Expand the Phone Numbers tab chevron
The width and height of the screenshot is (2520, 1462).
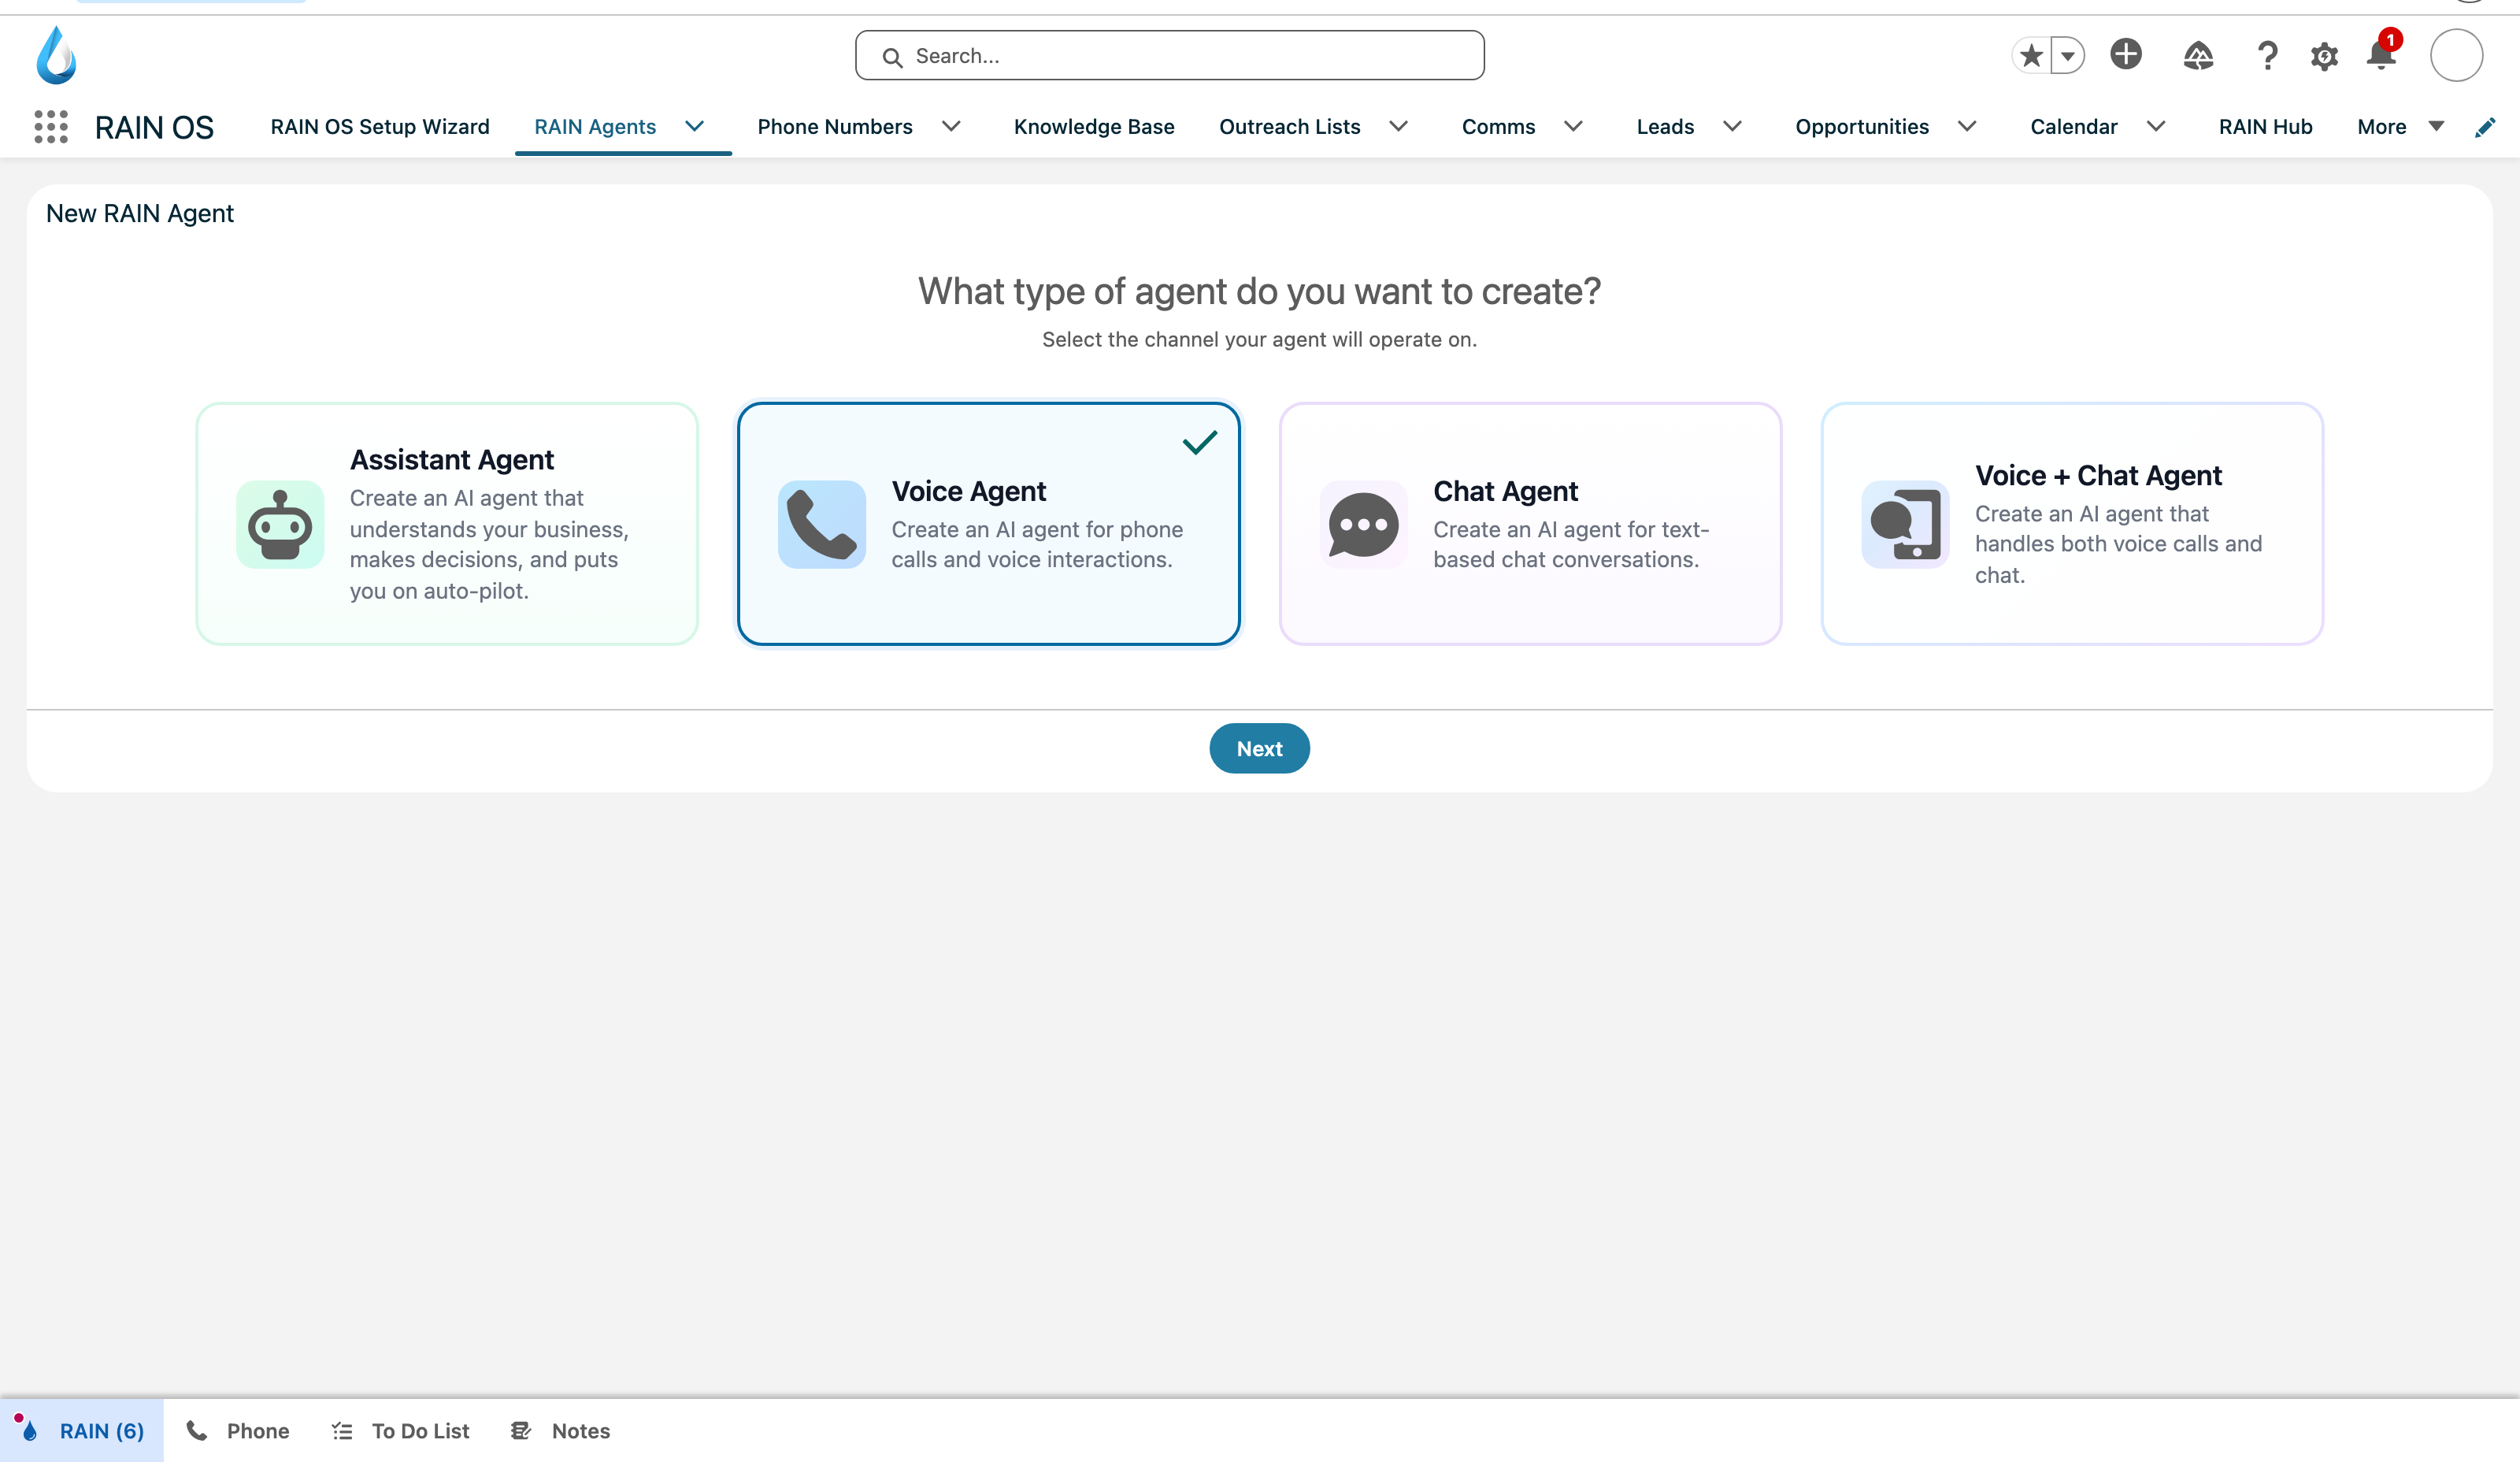(951, 126)
